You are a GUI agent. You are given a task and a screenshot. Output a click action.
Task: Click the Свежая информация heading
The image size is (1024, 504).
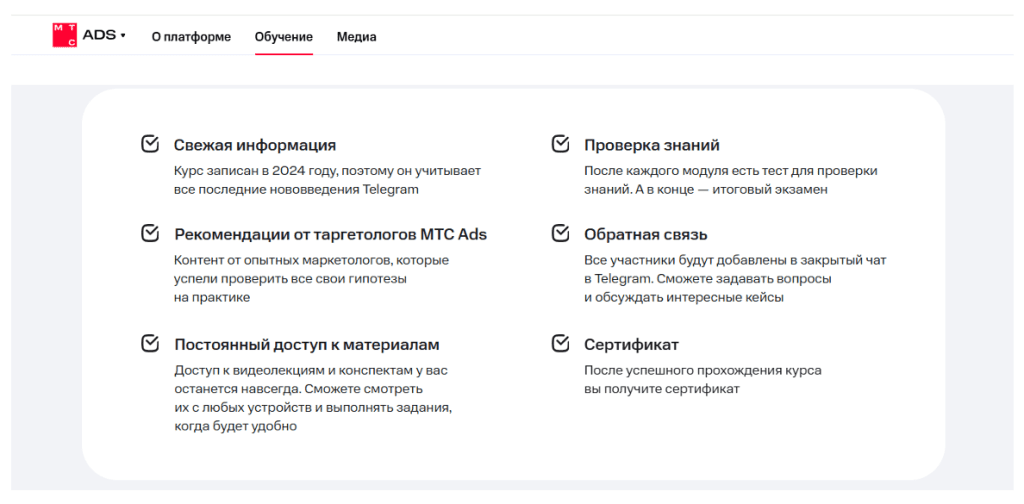pos(255,145)
